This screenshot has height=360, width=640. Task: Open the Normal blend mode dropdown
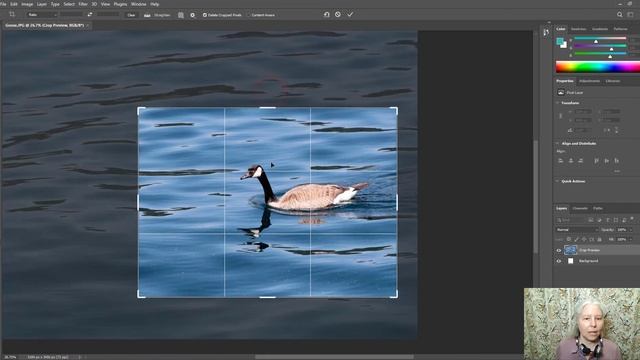pyautogui.click(x=577, y=230)
